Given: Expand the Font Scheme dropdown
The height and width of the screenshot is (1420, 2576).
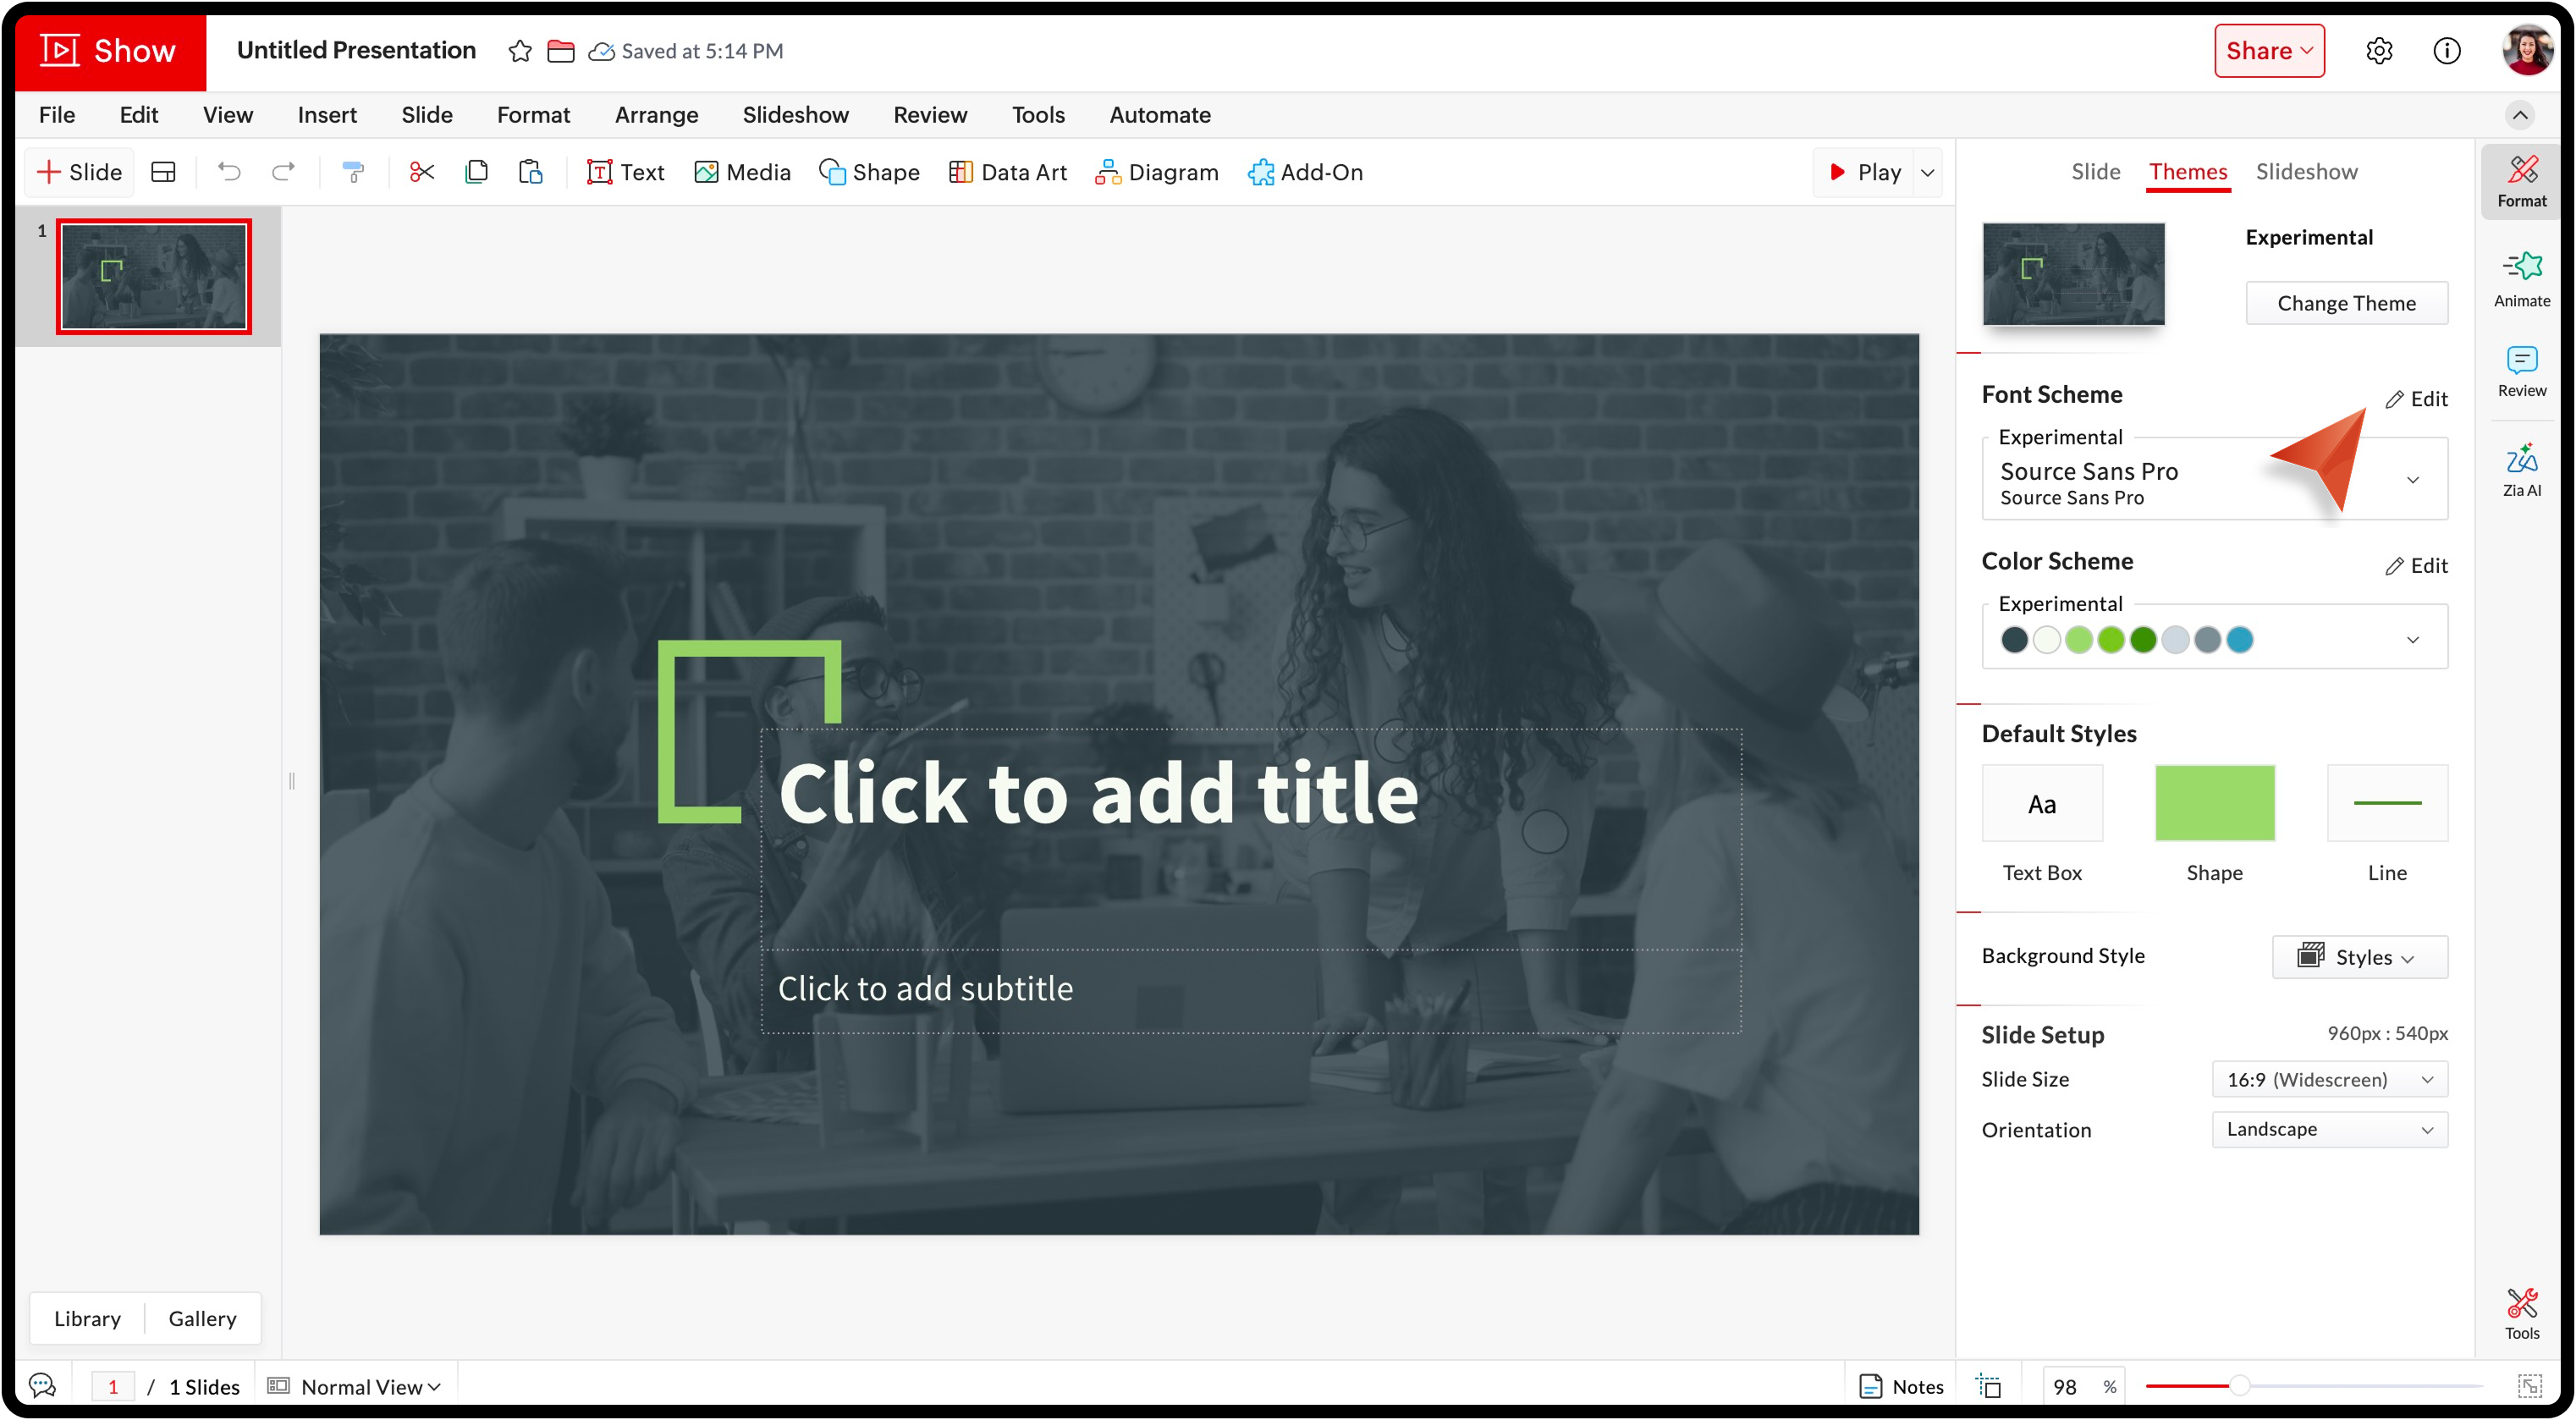Looking at the screenshot, I should pos(2412,480).
